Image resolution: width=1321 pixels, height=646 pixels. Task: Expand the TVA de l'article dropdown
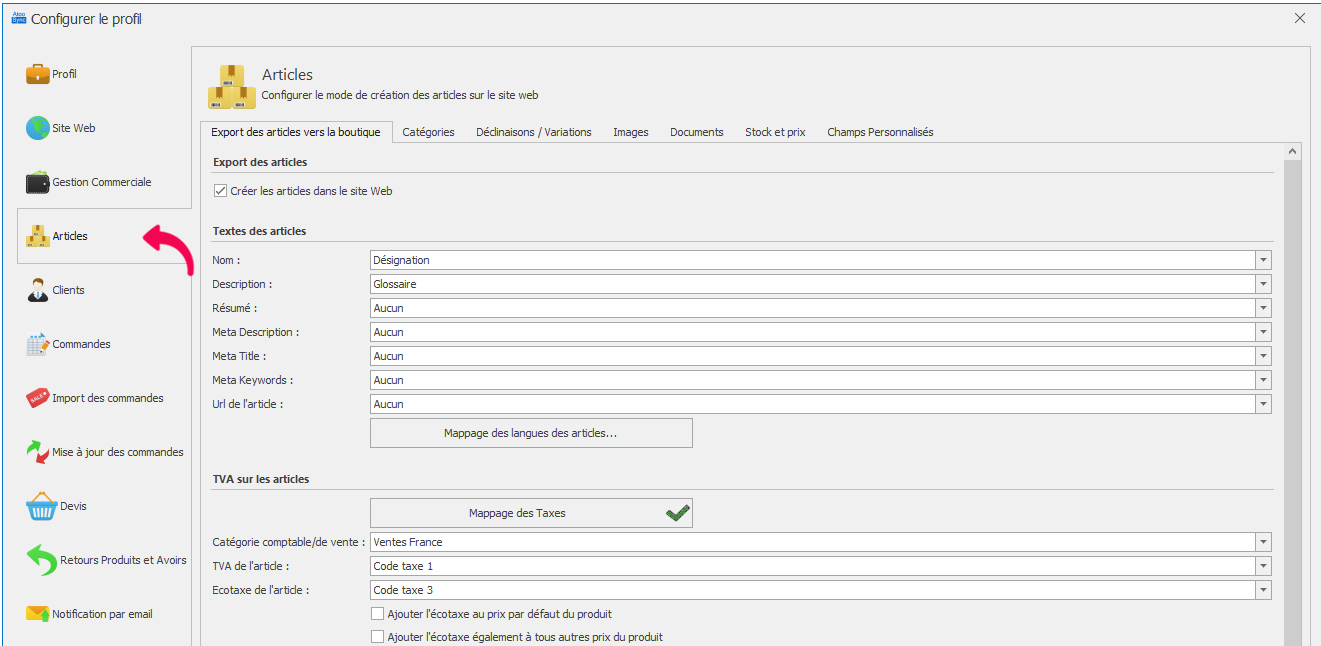(1264, 566)
